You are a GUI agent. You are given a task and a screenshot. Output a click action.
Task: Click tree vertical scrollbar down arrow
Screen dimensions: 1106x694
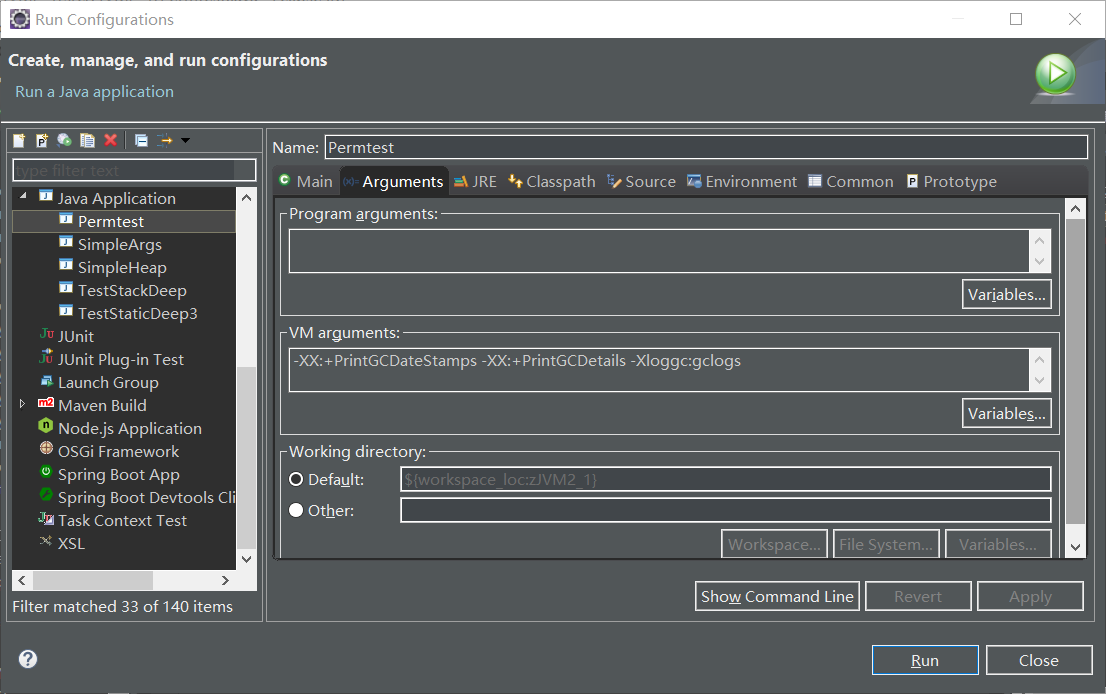(246, 559)
